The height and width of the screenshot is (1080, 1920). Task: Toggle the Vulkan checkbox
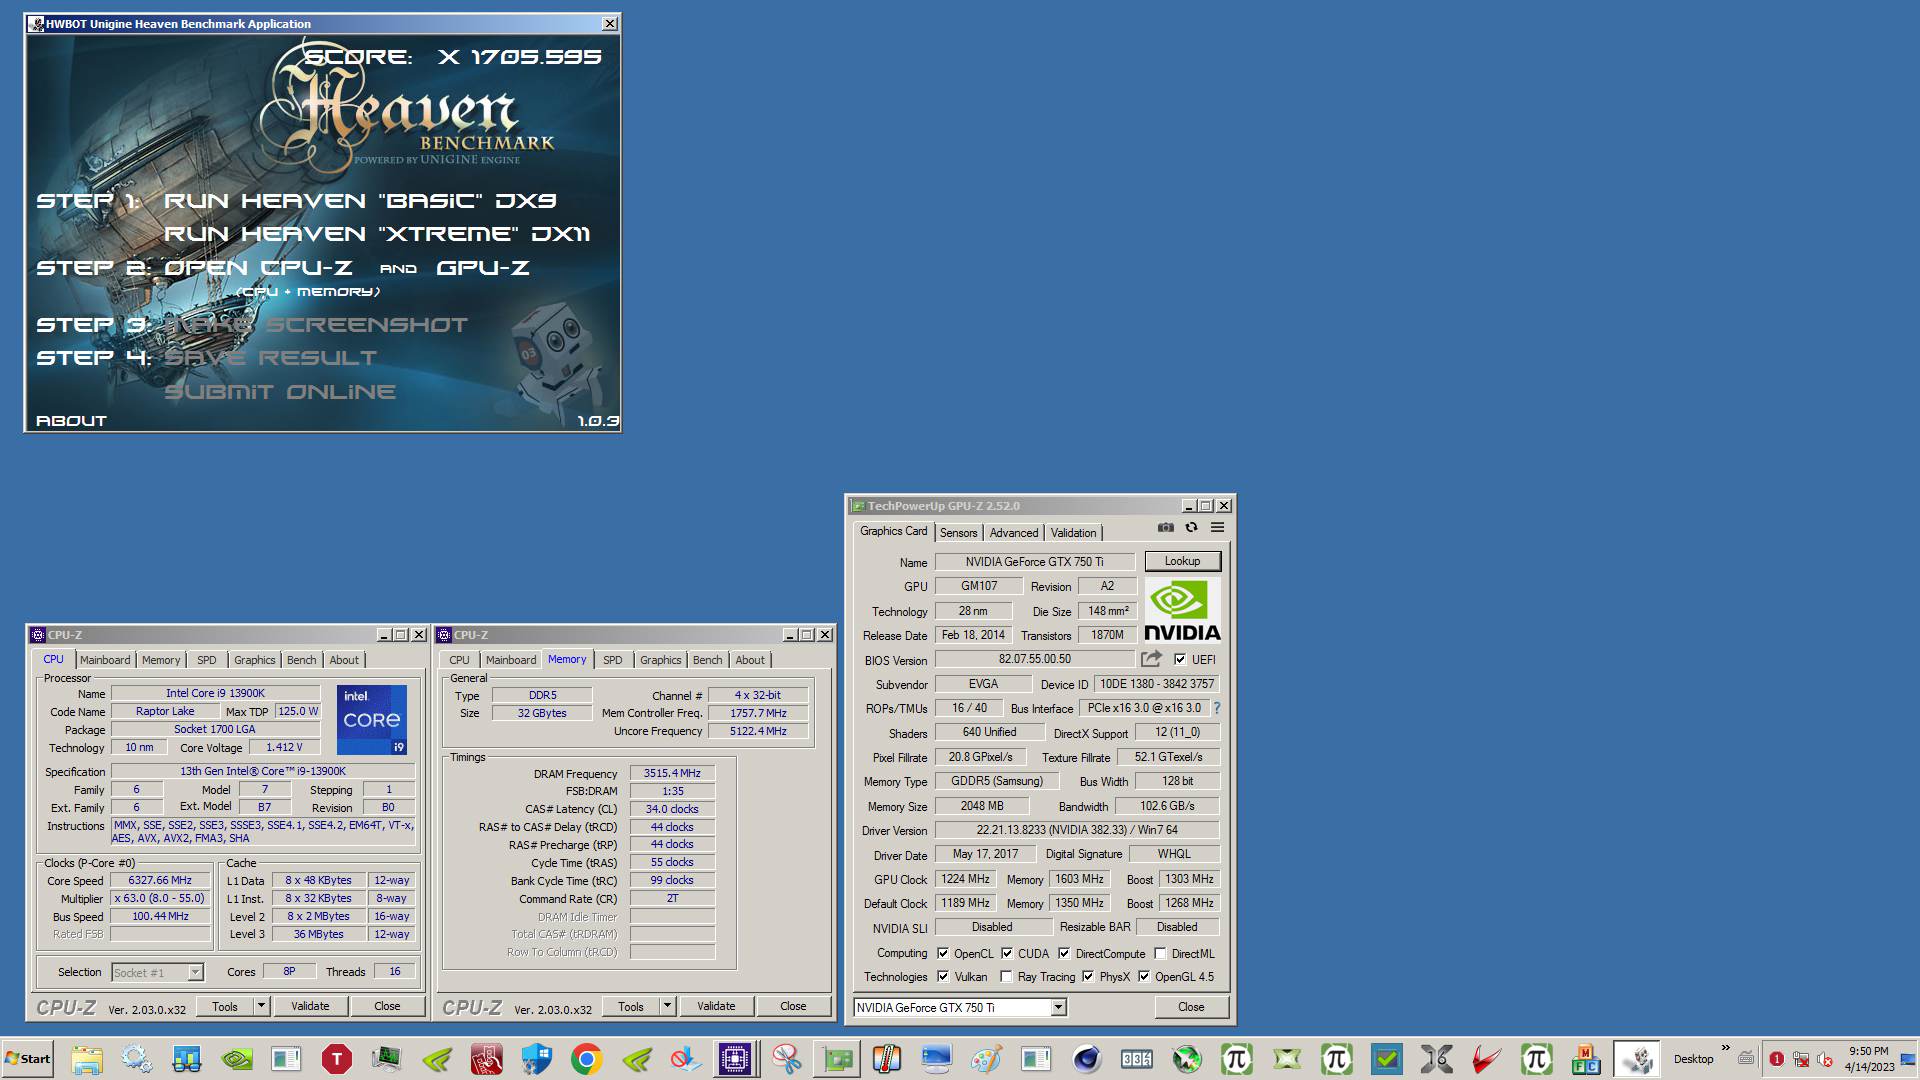pos(943,977)
